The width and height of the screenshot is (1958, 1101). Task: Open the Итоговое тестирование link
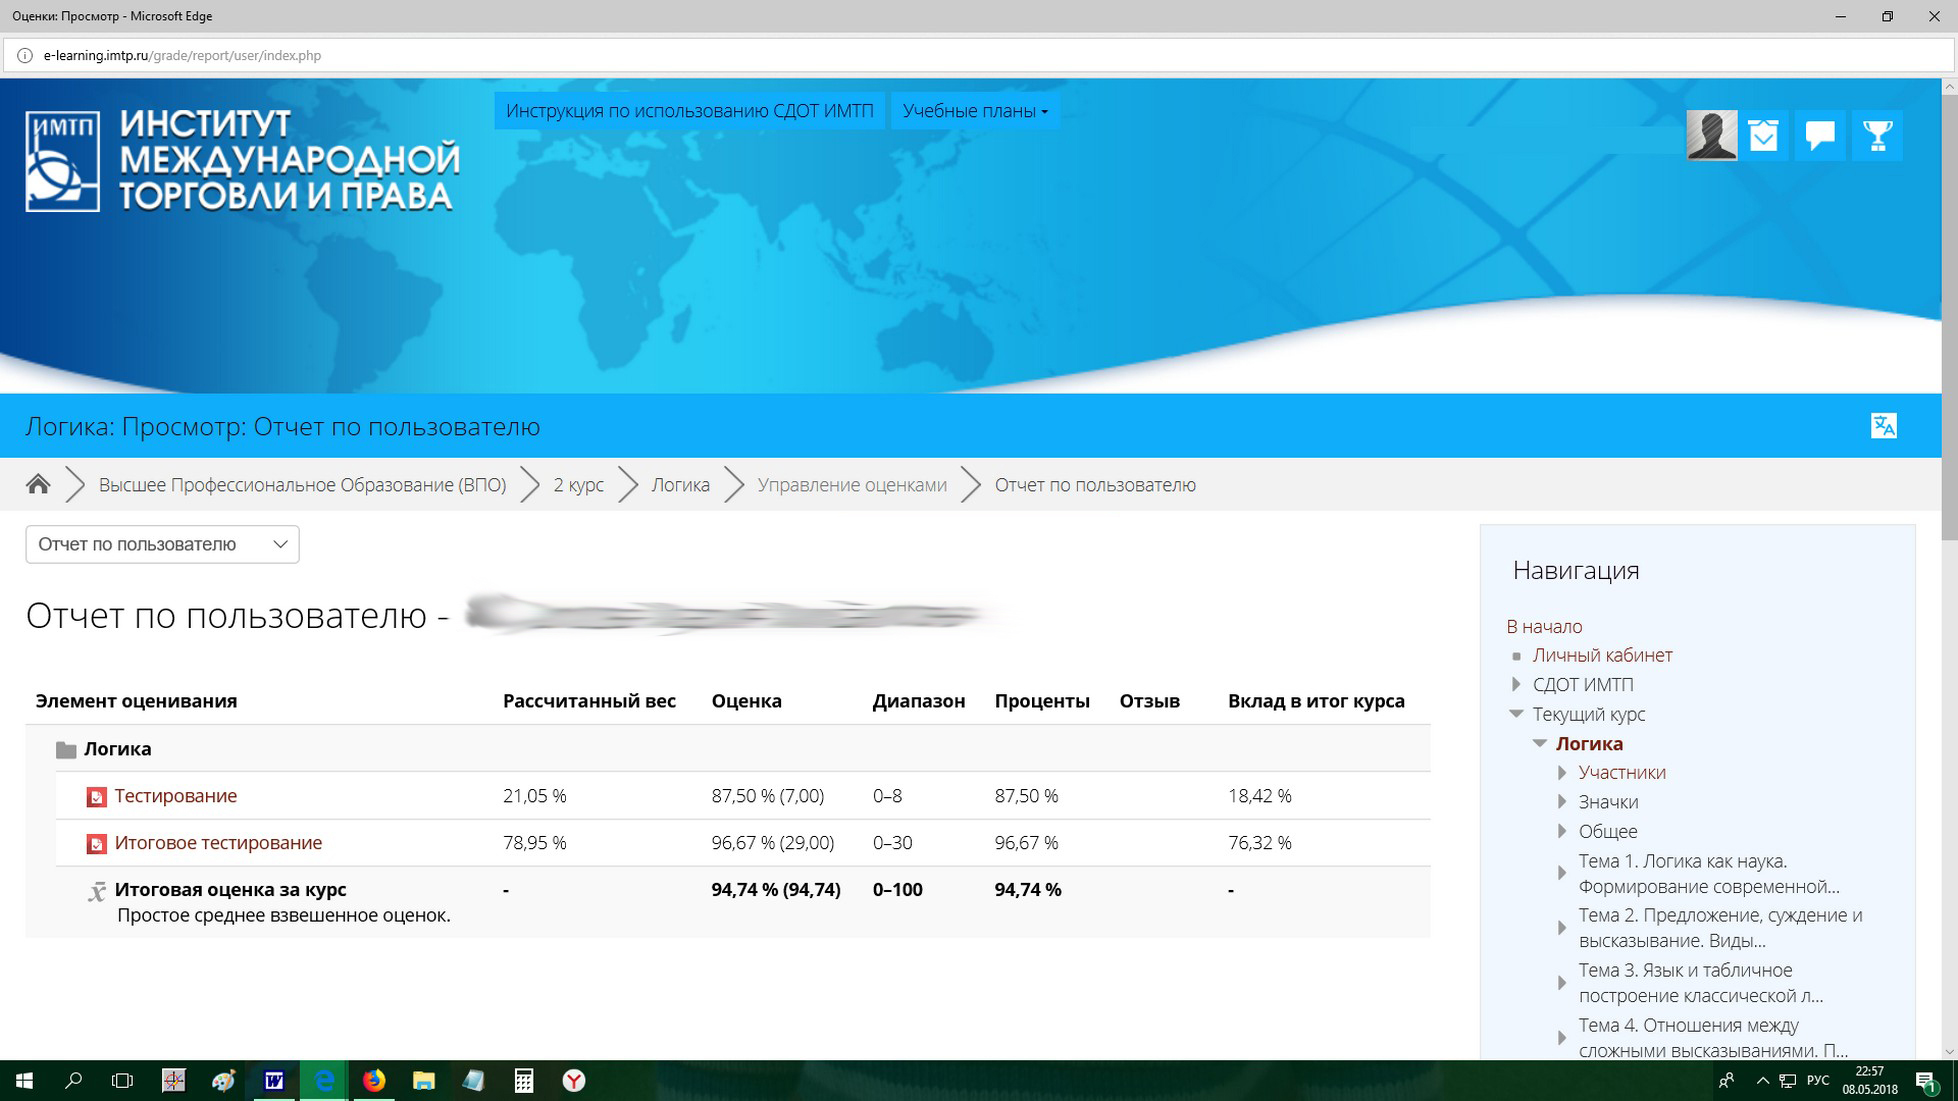tap(218, 843)
